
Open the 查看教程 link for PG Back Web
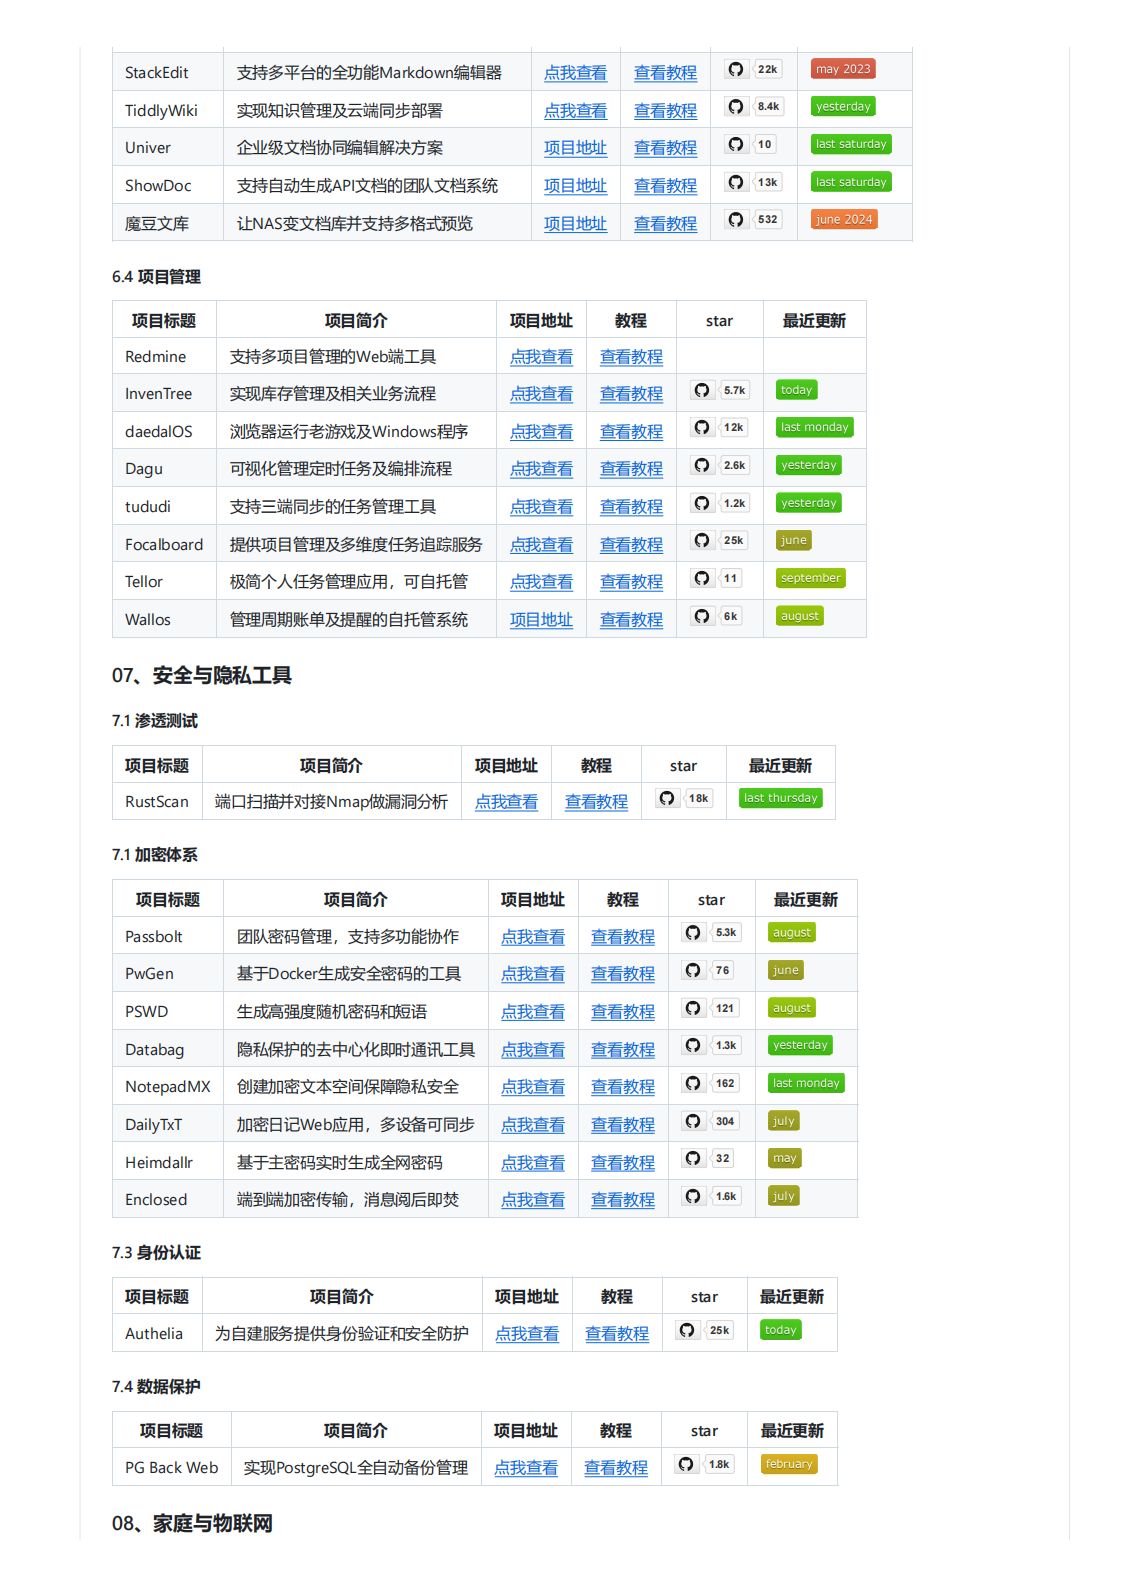(615, 1468)
